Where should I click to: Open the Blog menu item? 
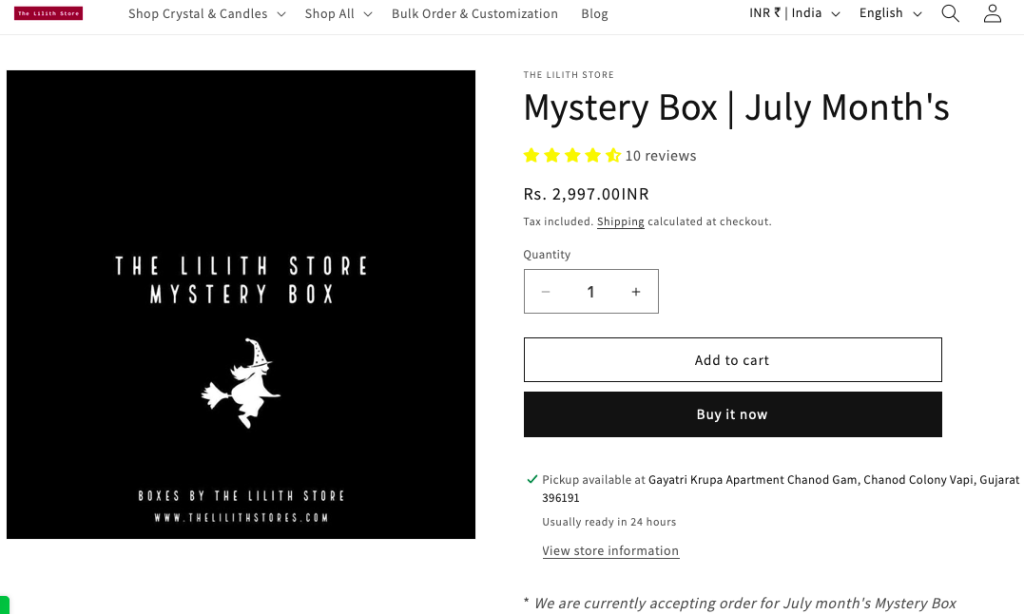pyautogui.click(x=594, y=13)
